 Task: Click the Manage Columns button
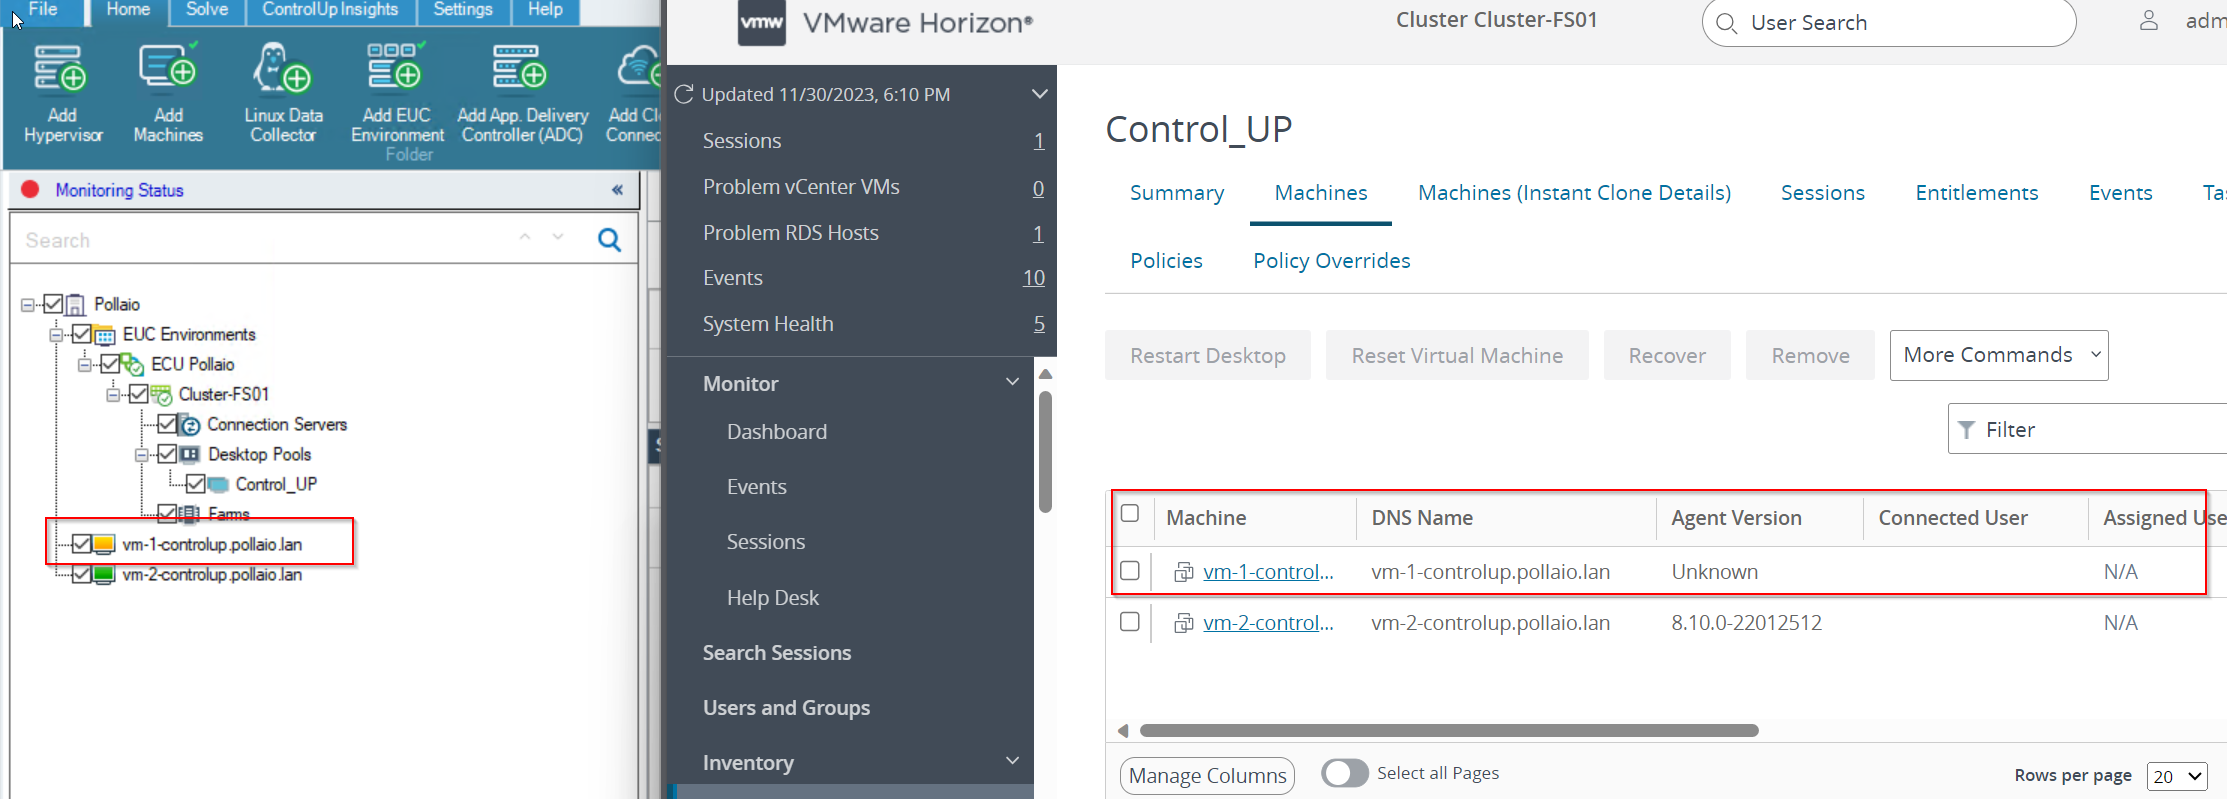(x=1207, y=776)
